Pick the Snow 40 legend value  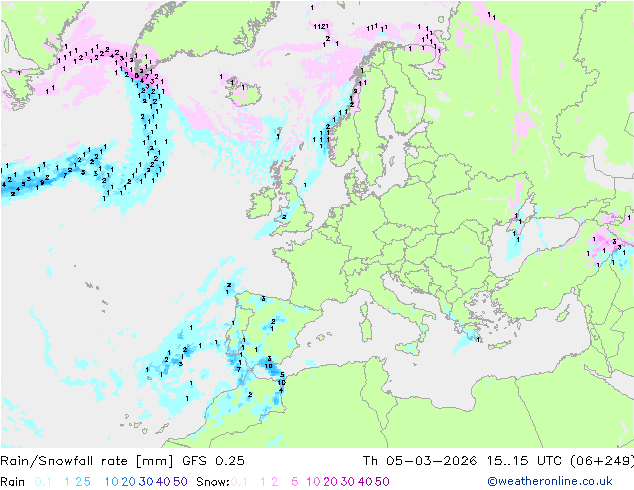[x=365, y=482]
